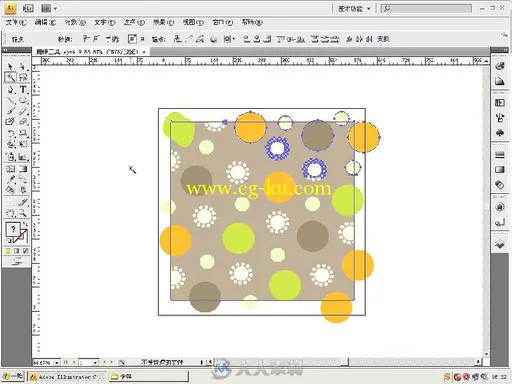The image size is (512, 384).
Task: Select the Ellipse shape tool
Action: (23, 100)
